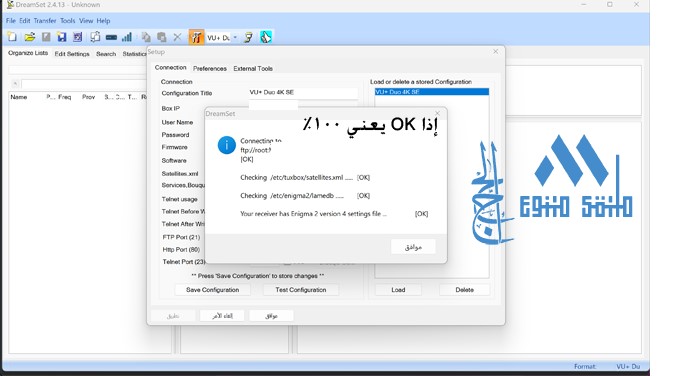Switch to the External Tools tab
Screen dimensions: 674x376
coord(253,68)
